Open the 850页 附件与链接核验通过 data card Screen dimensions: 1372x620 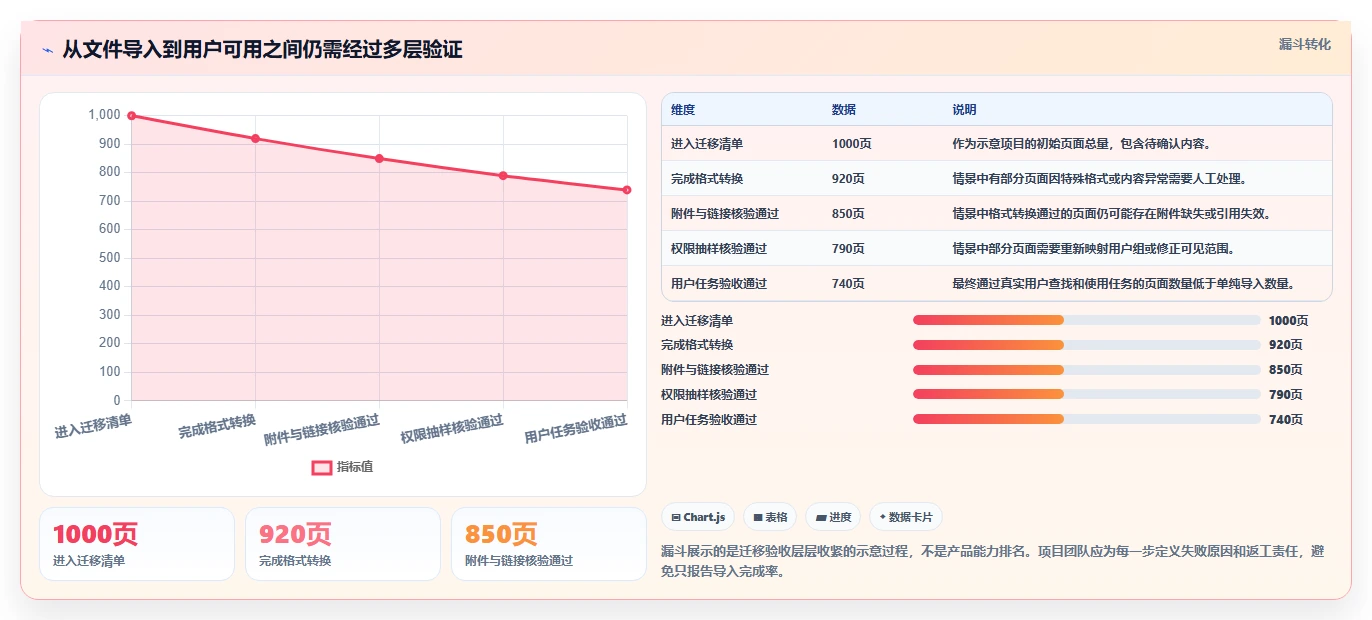[549, 544]
